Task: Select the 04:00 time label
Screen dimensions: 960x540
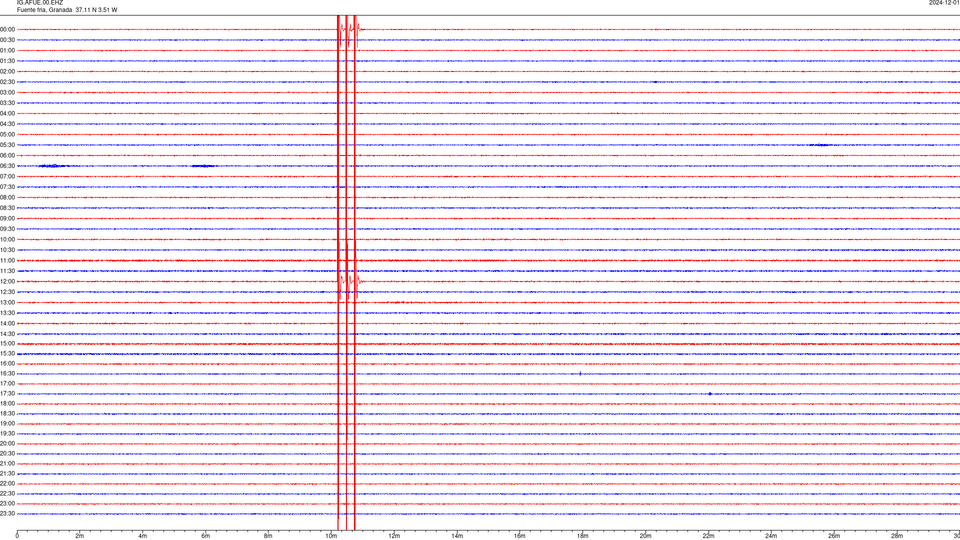Action: (x=7, y=113)
